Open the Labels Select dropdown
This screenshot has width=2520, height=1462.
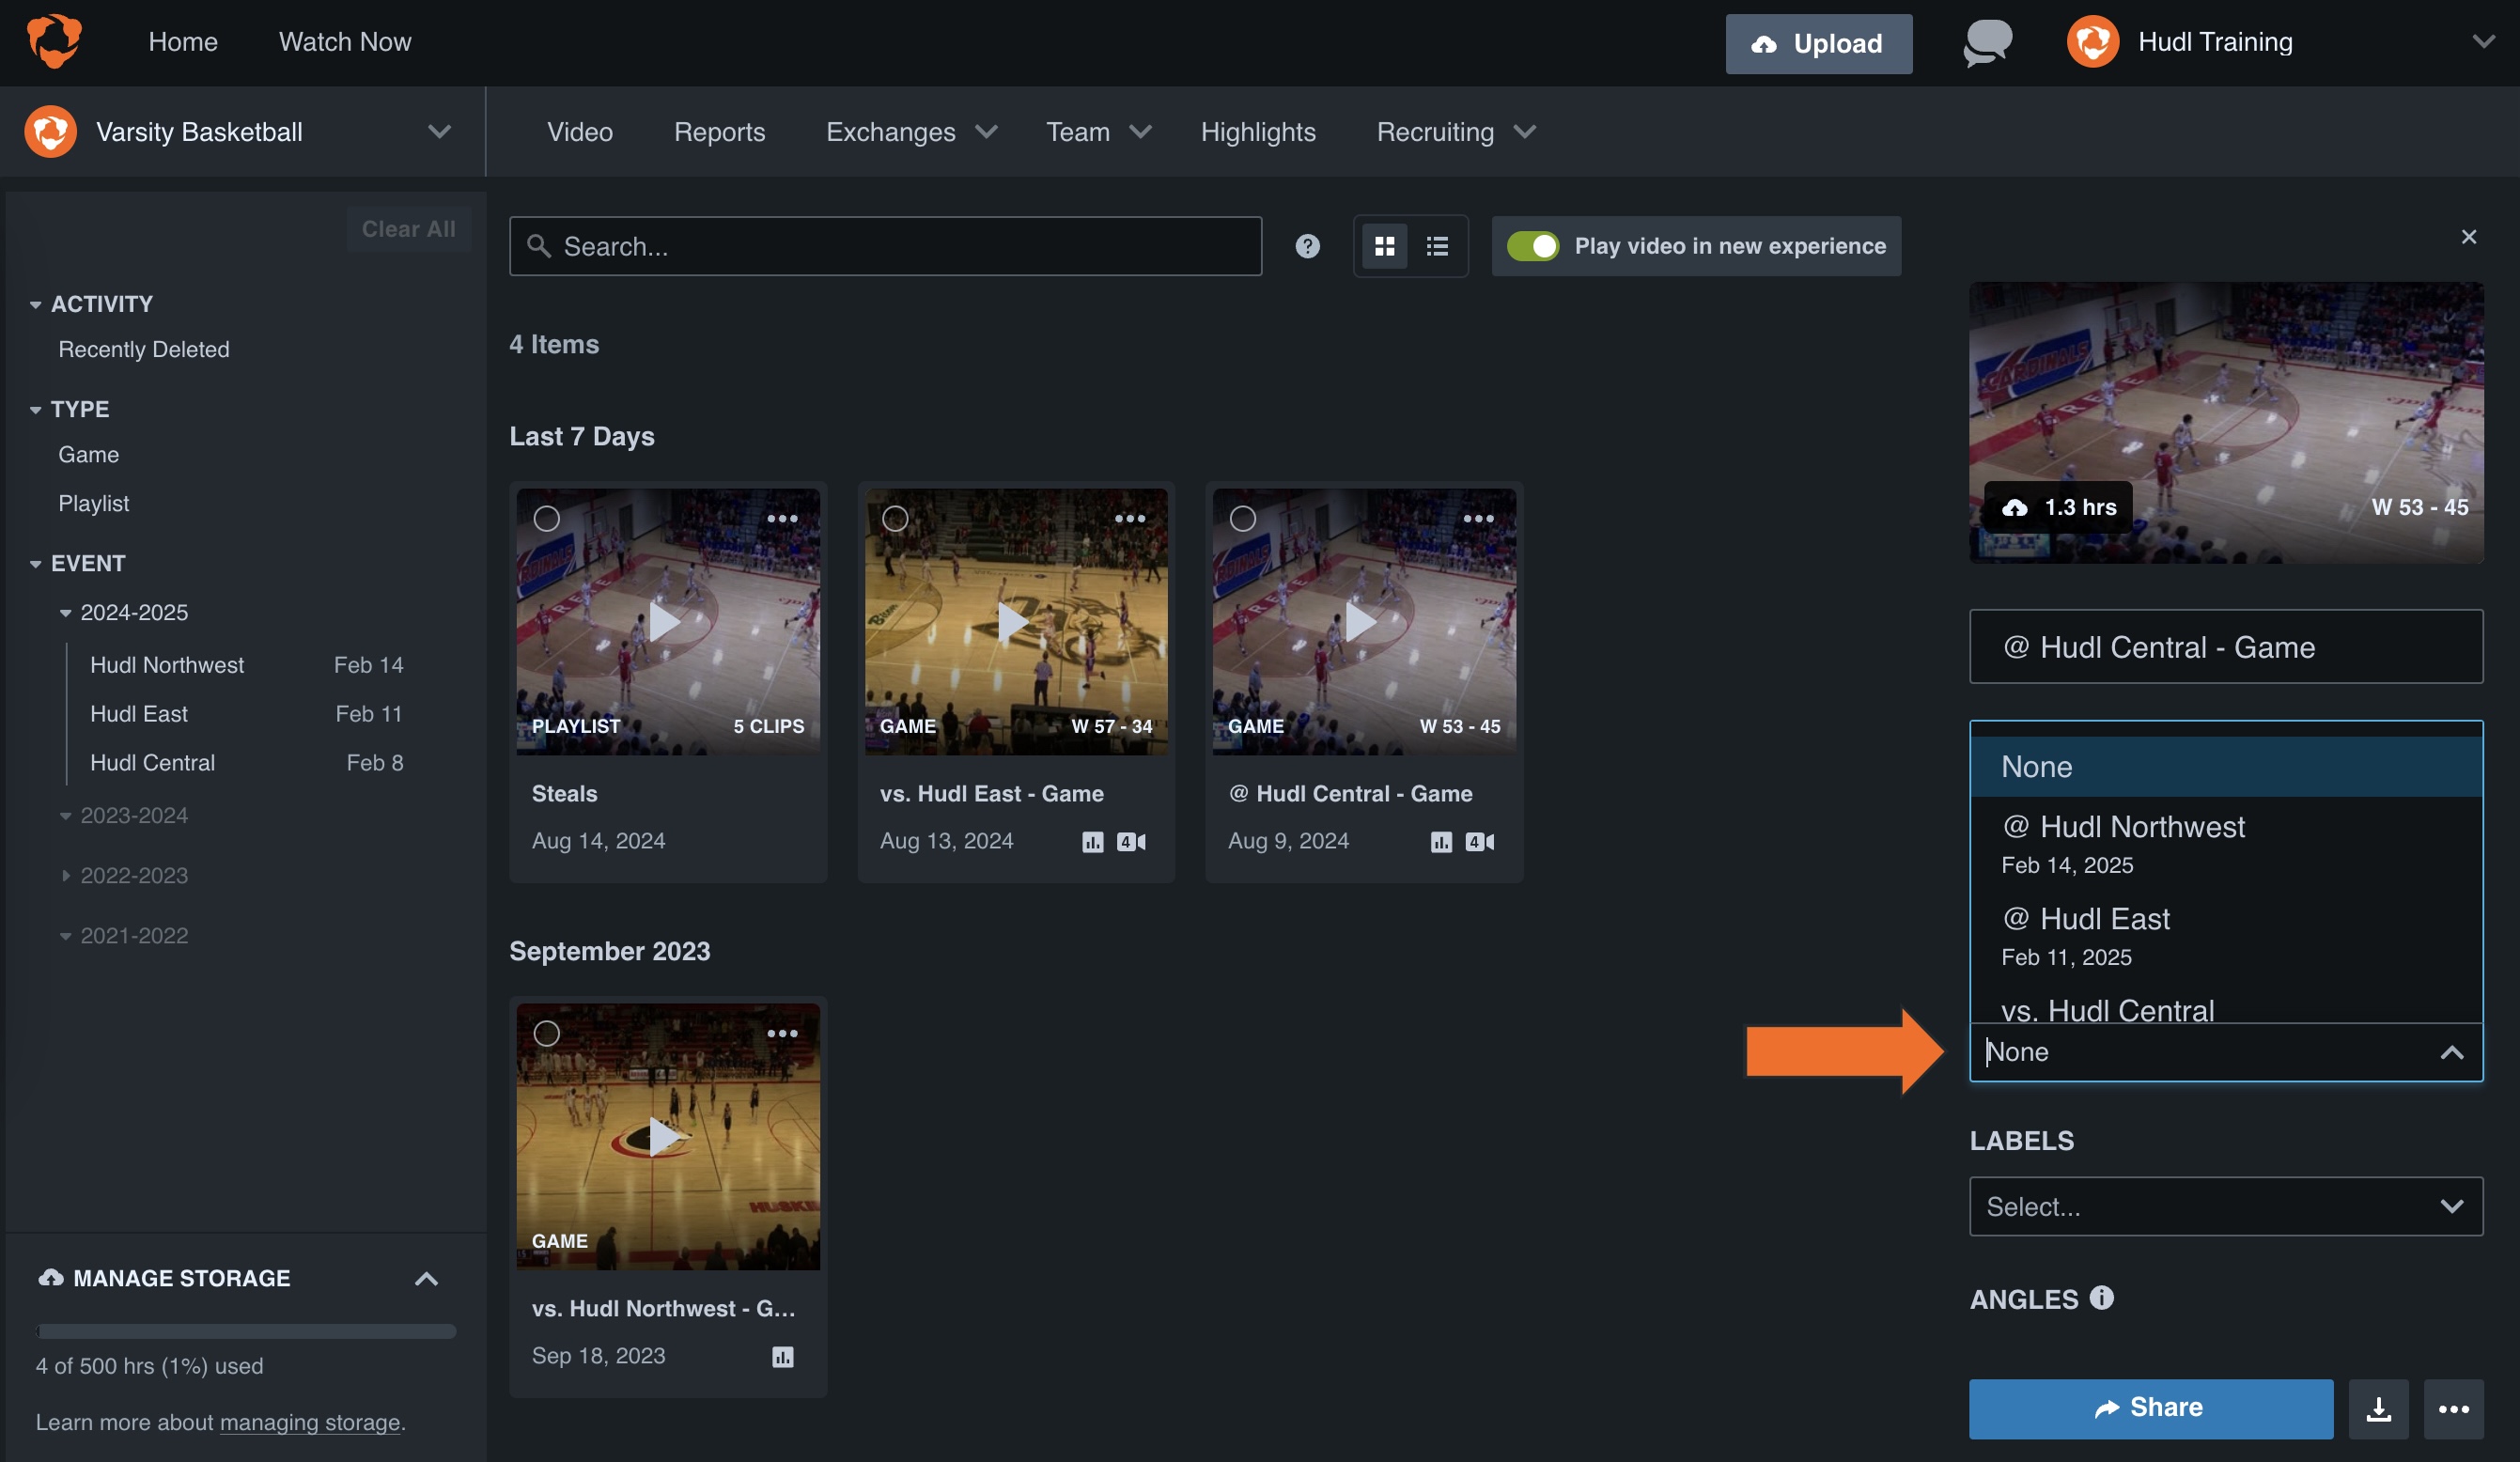click(x=2225, y=1206)
